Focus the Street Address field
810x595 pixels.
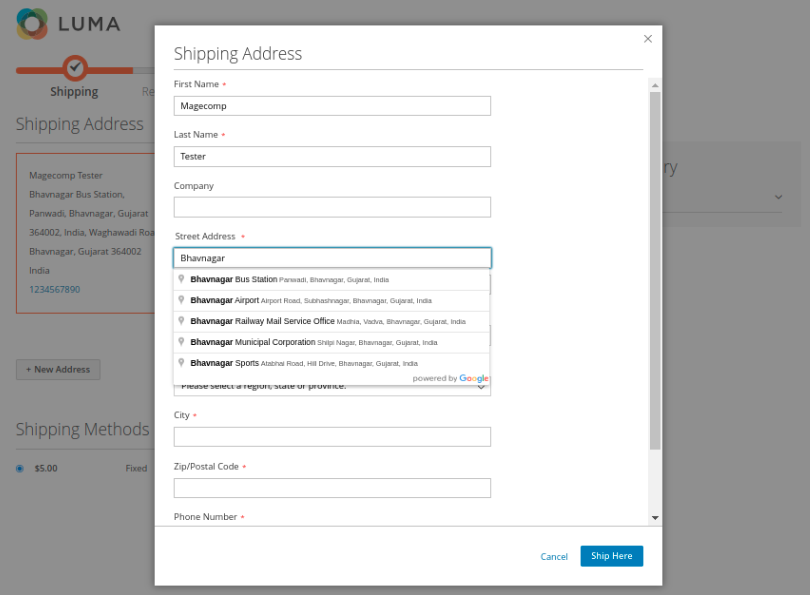pos(332,258)
